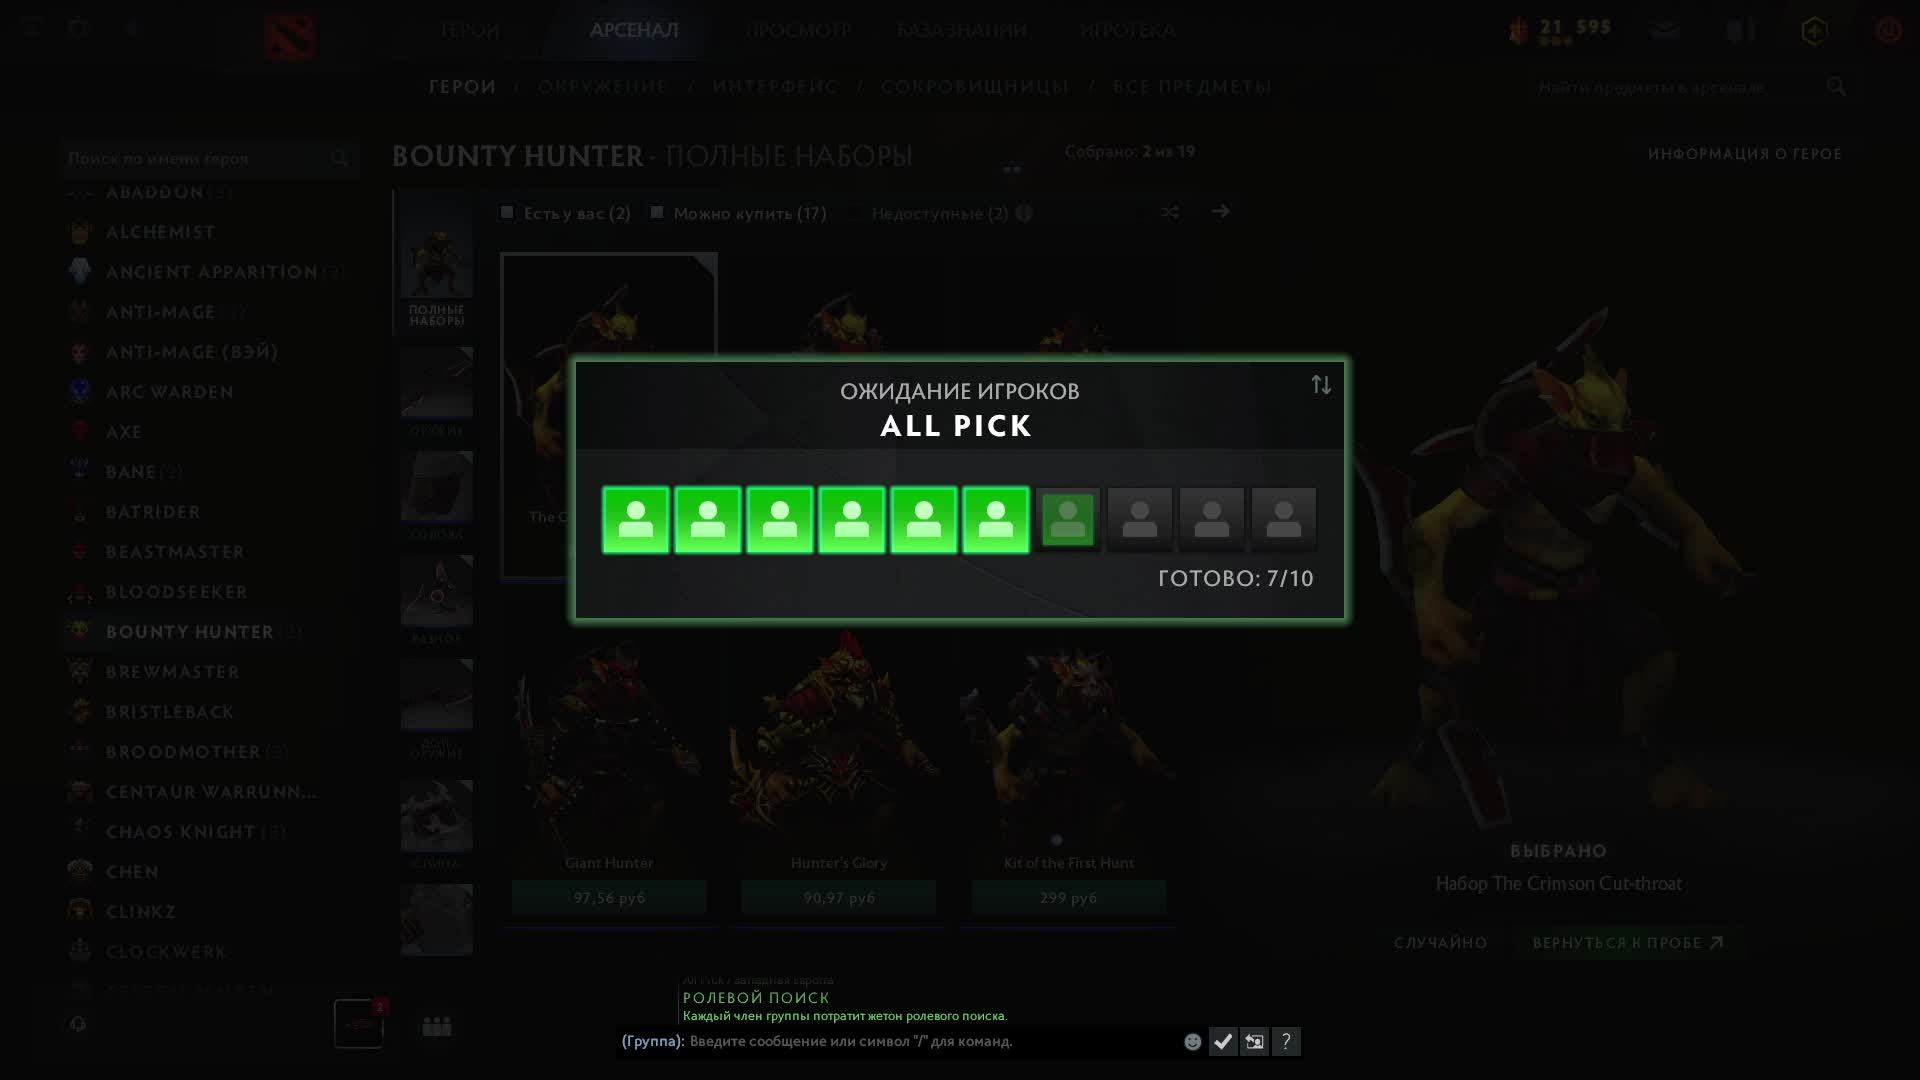The image size is (1920, 1080).
Task: Click the armory search magnifier icon
Action: click(x=1836, y=87)
